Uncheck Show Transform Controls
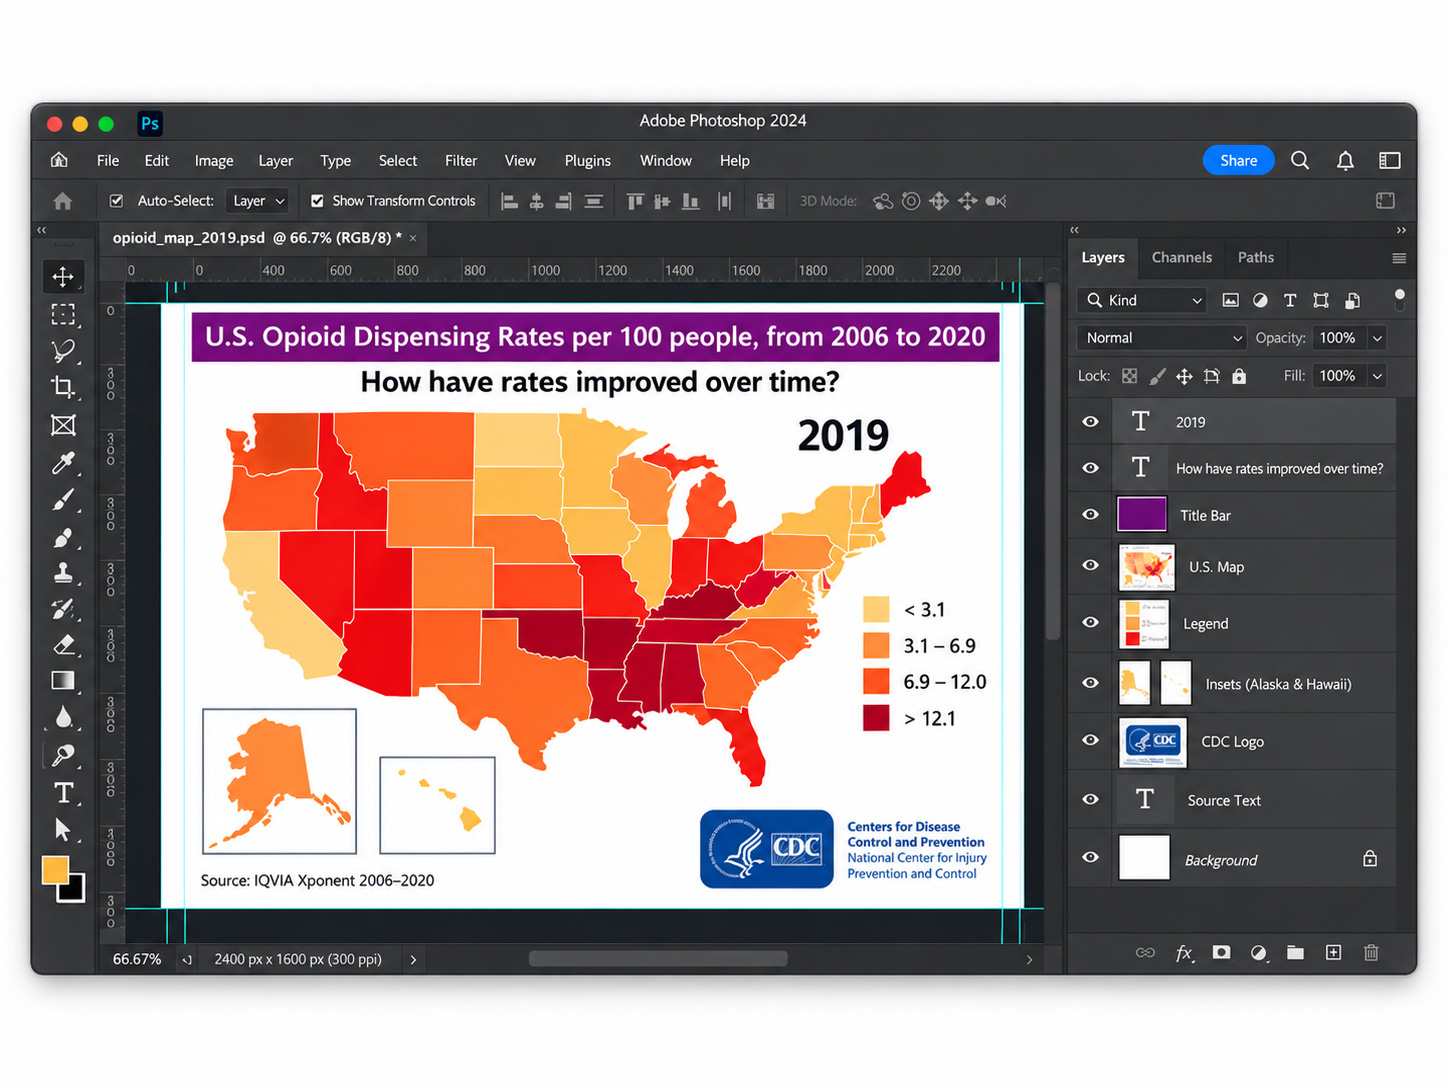This screenshot has width=1448, height=1086. click(x=317, y=201)
